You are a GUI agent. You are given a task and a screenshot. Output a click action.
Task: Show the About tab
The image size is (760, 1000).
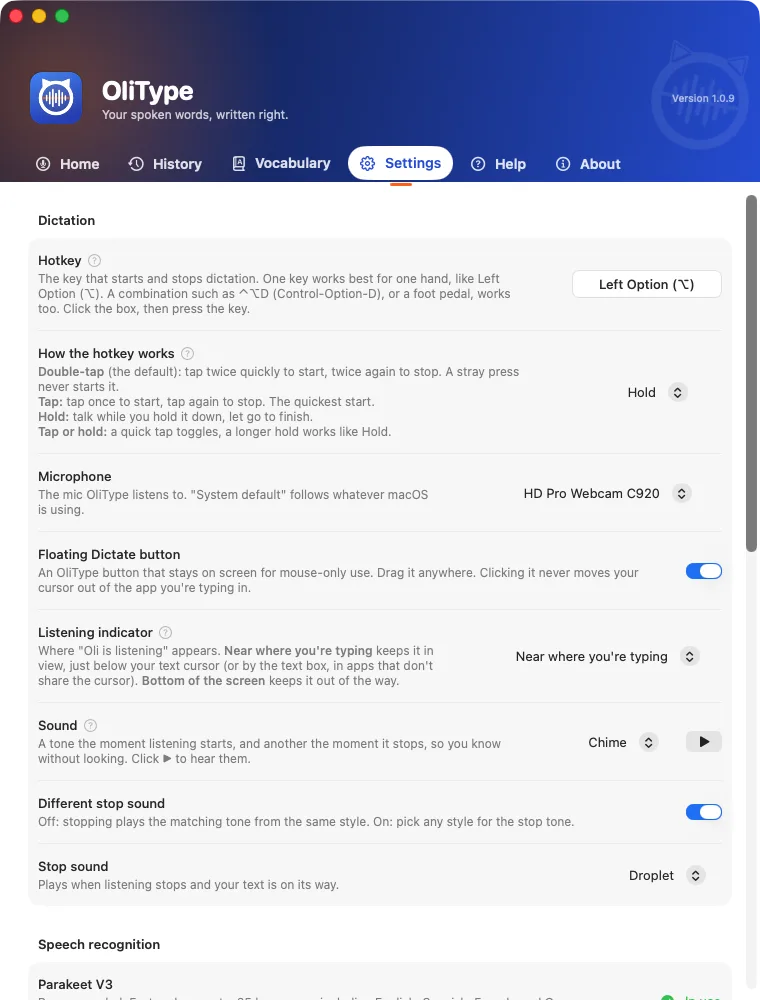(588, 164)
